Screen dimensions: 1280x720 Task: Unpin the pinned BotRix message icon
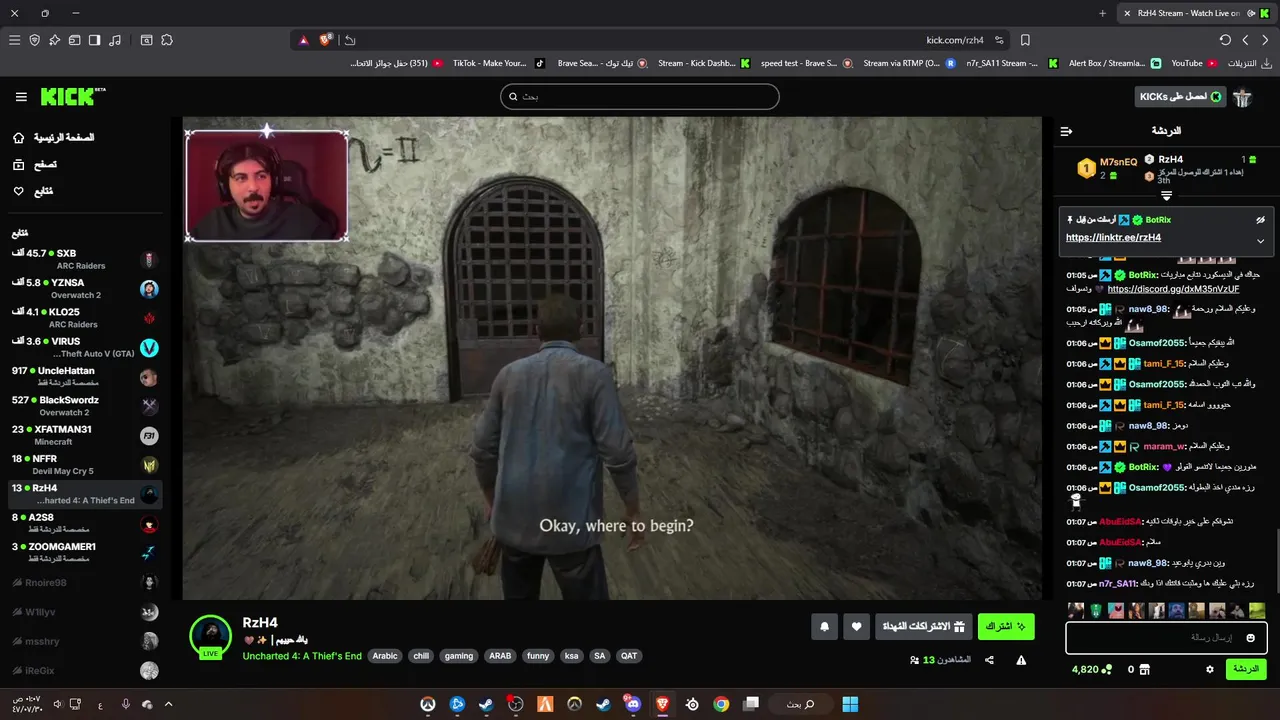point(1260,220)
